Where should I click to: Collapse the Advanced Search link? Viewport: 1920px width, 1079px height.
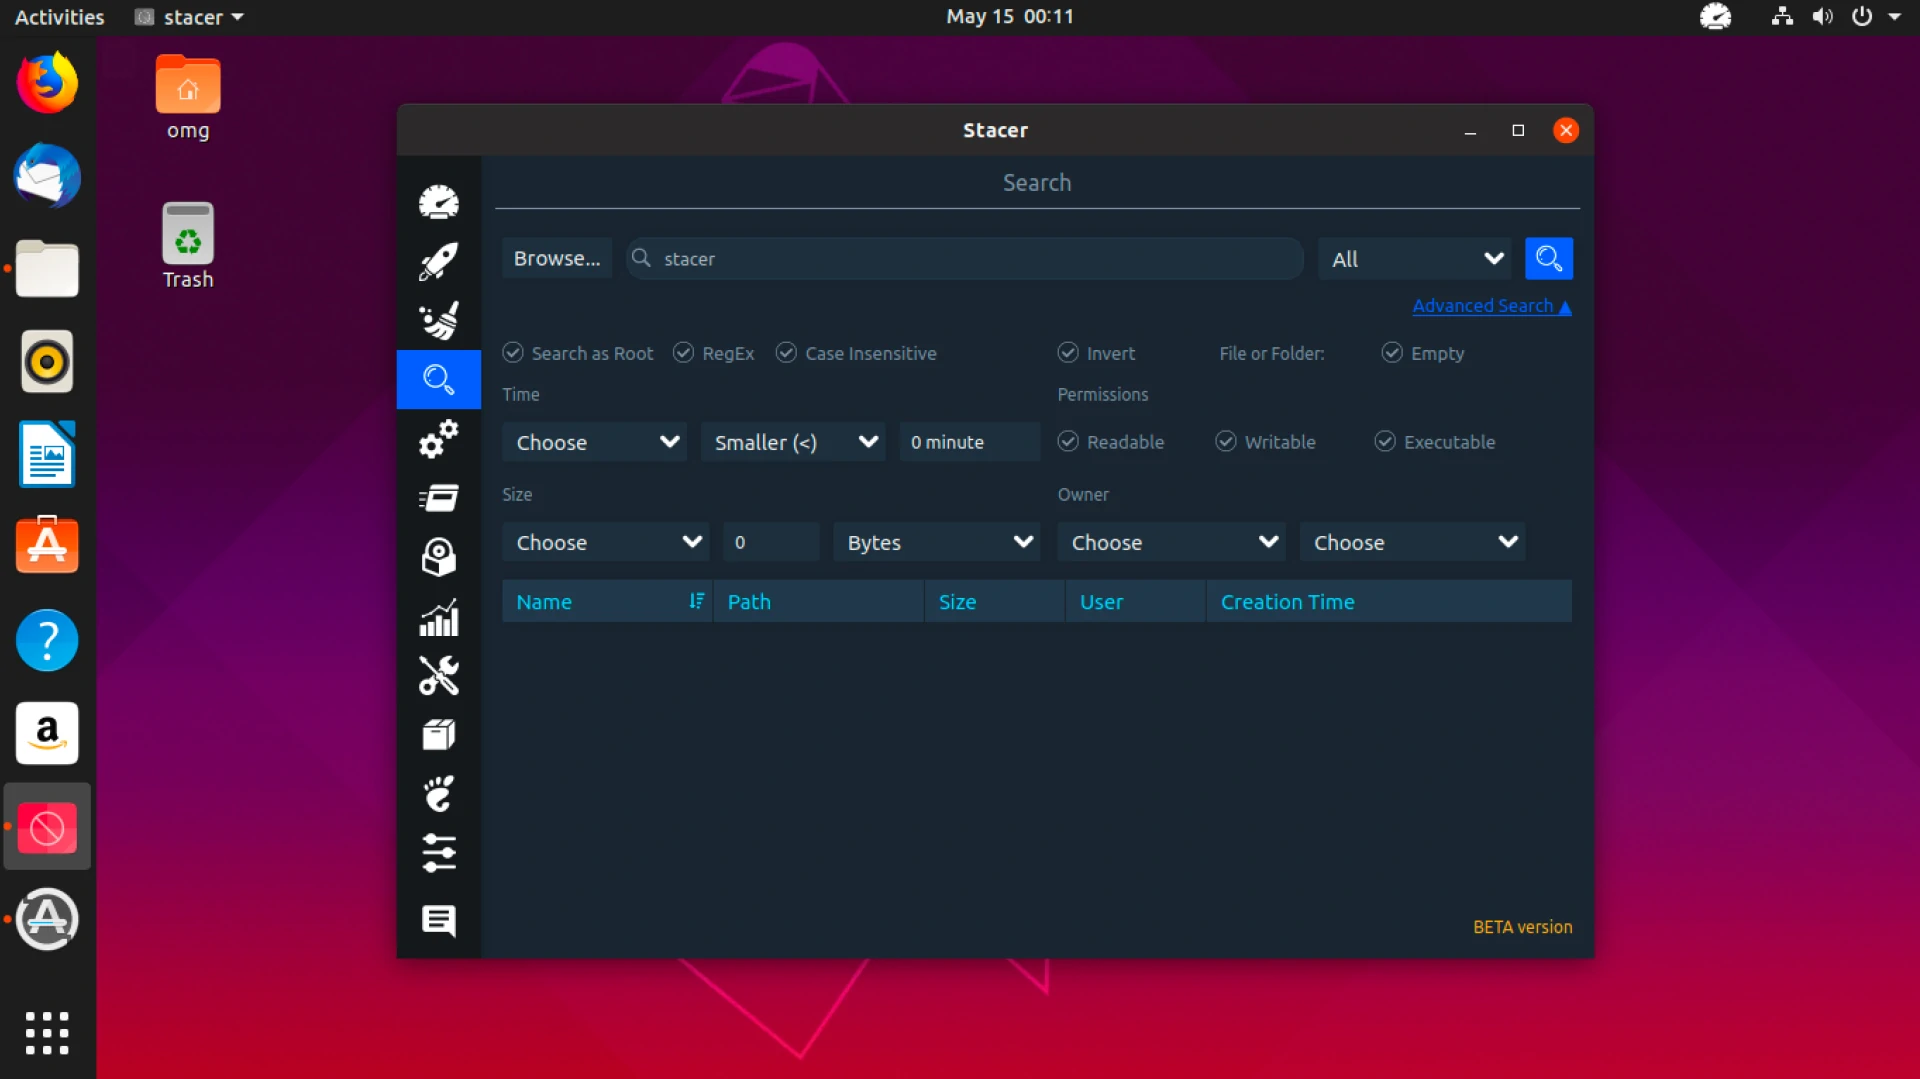[1492, 306]
